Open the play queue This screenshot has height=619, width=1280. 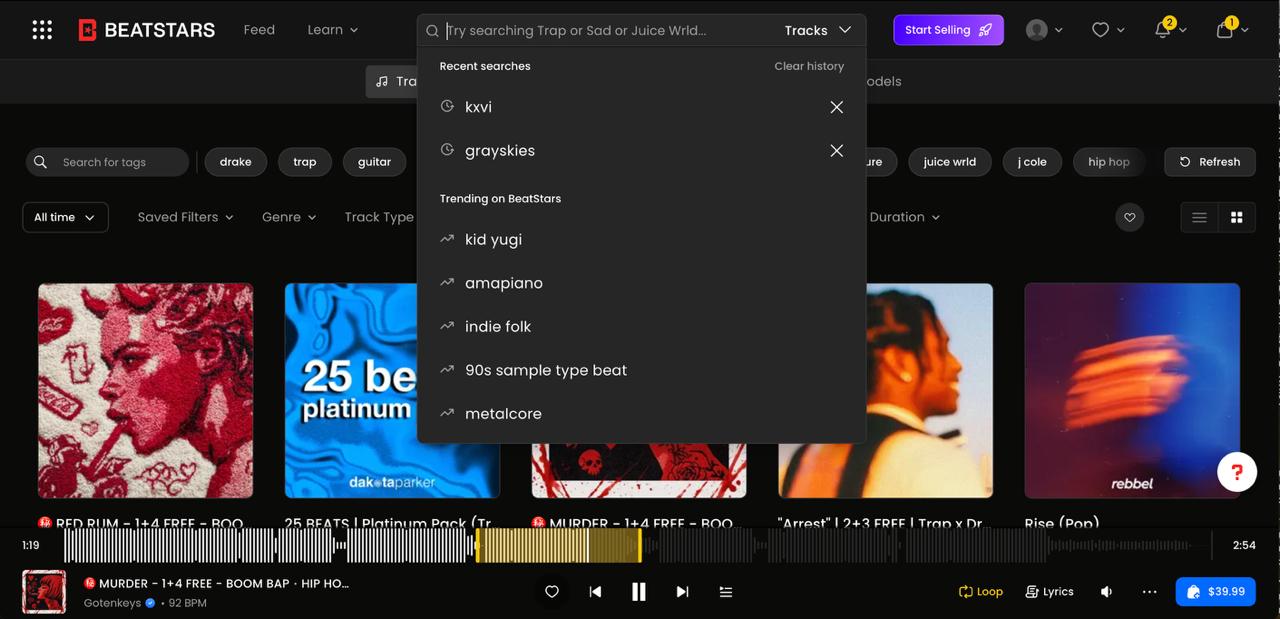[x=726, y=592]
